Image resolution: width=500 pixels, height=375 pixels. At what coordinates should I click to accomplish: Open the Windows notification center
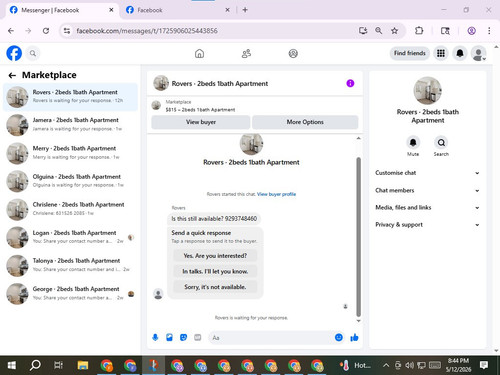[x=484, y=365]
